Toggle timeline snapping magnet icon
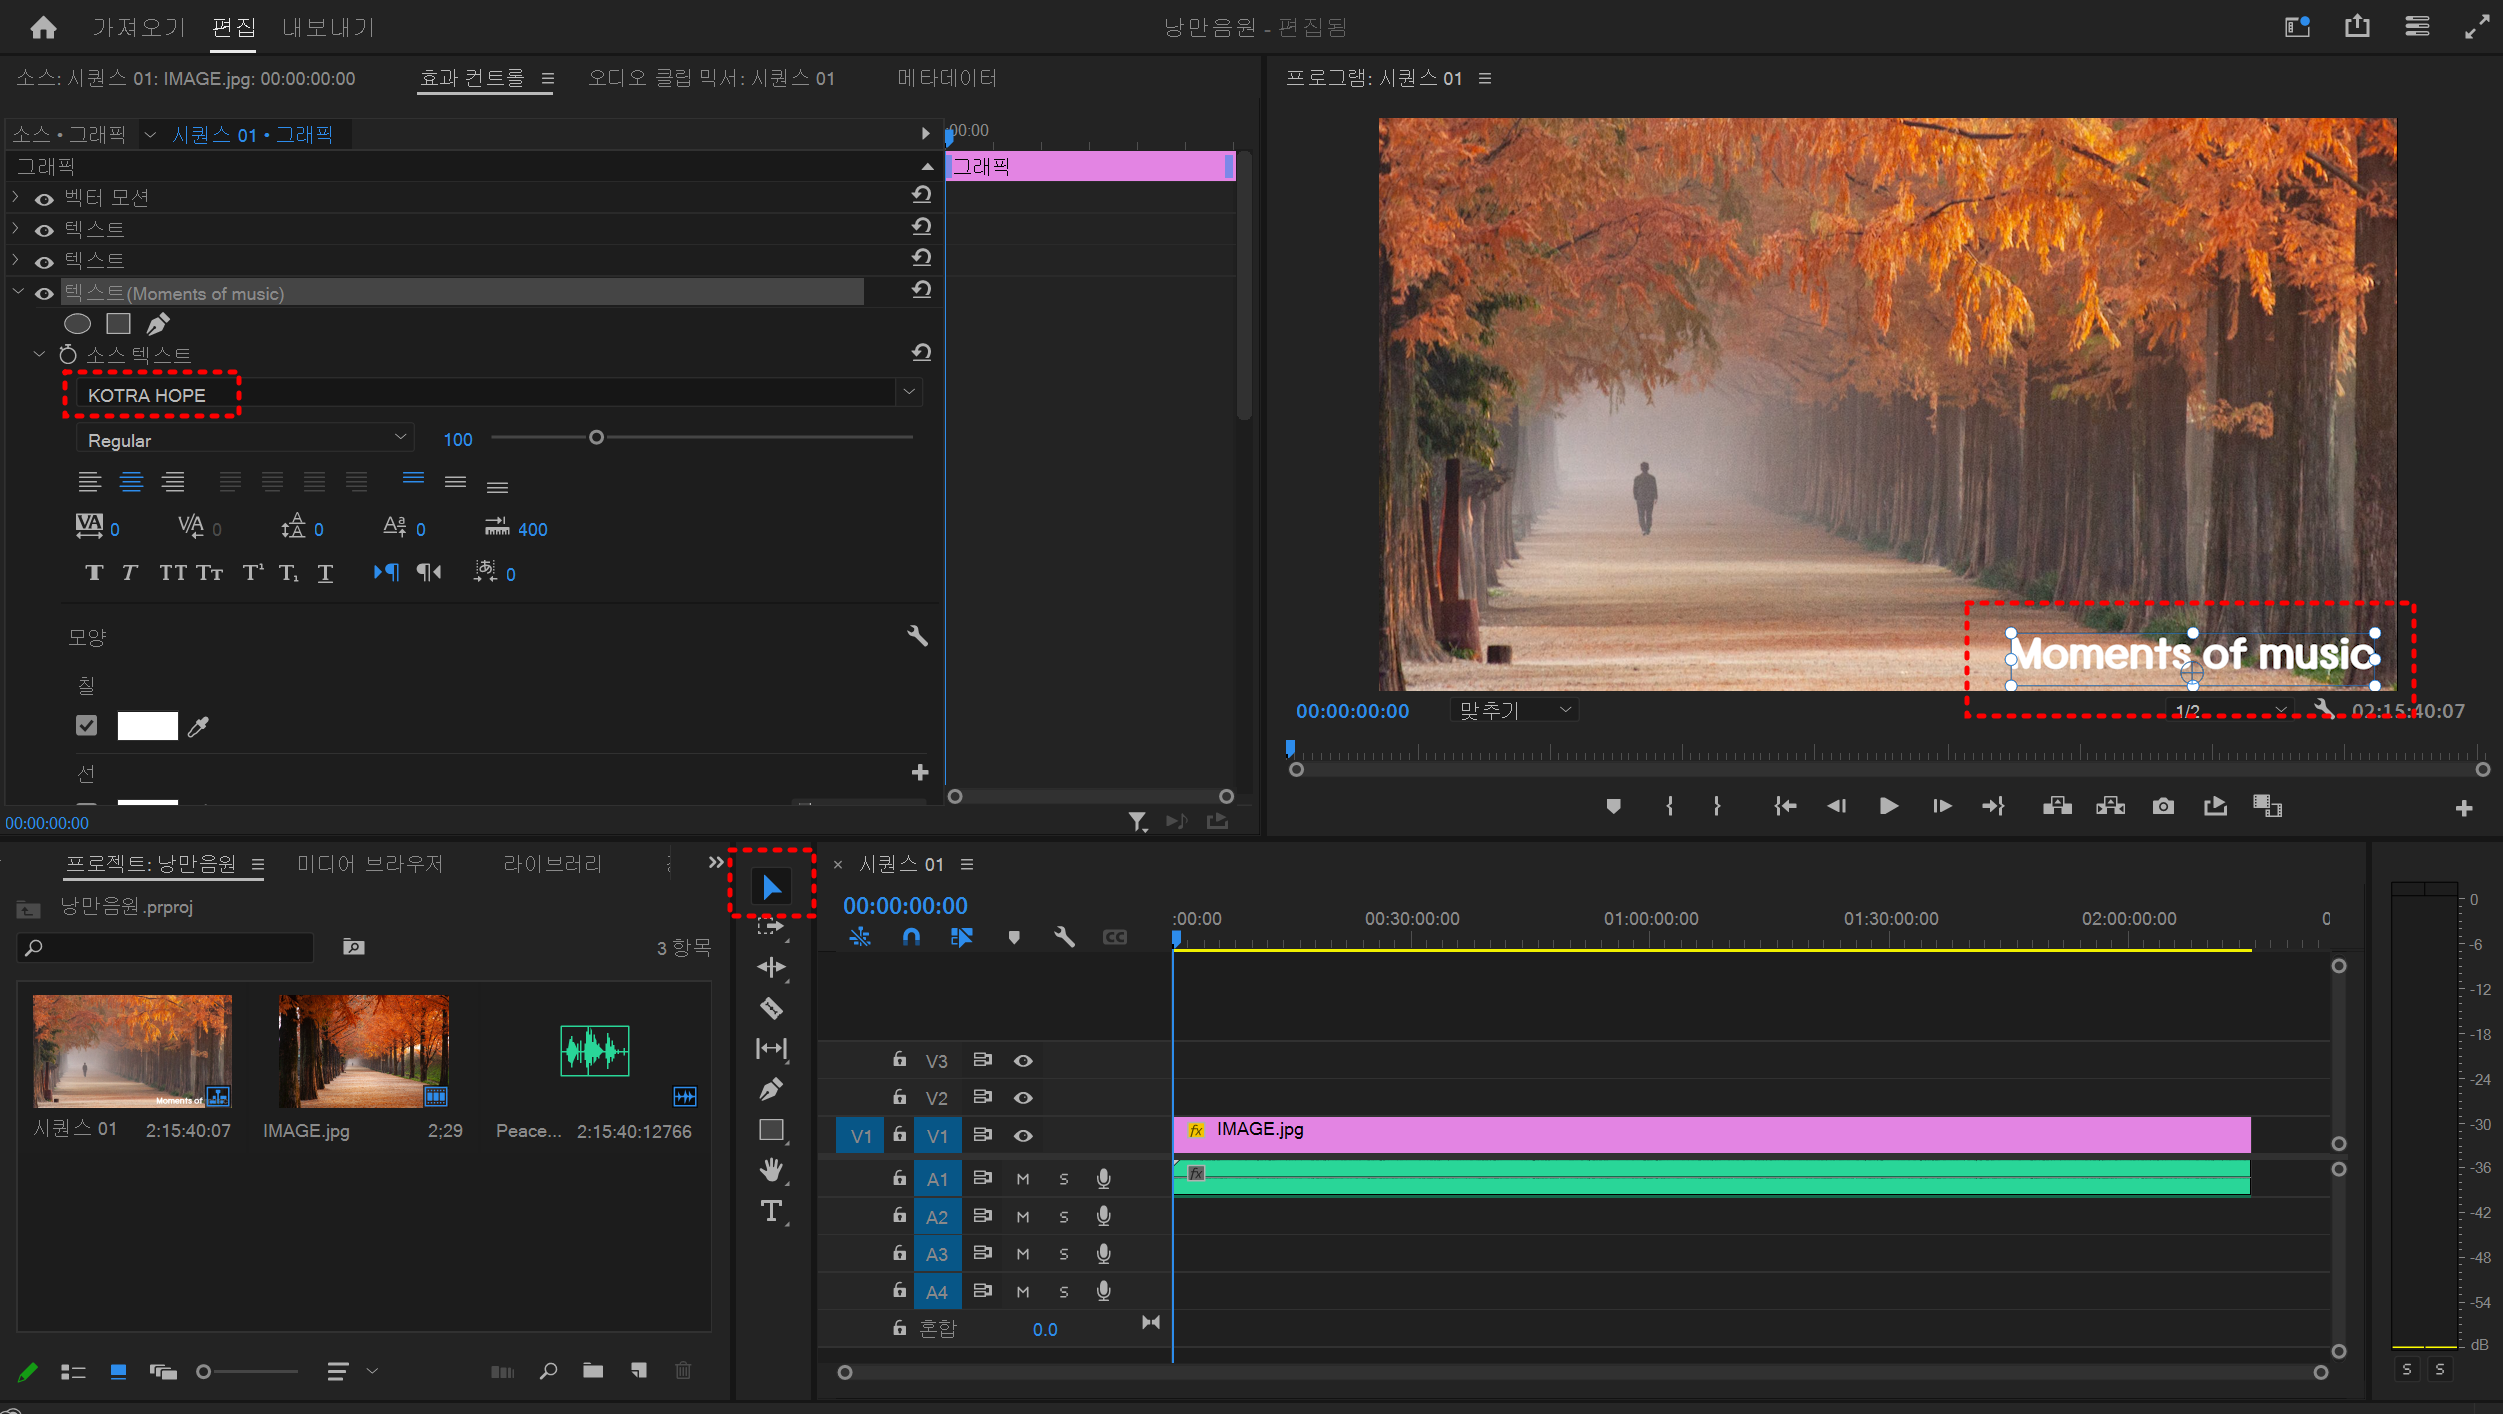Viewport: 2503px width, 1414px height. pyautogui.click(x=911, y=937)
